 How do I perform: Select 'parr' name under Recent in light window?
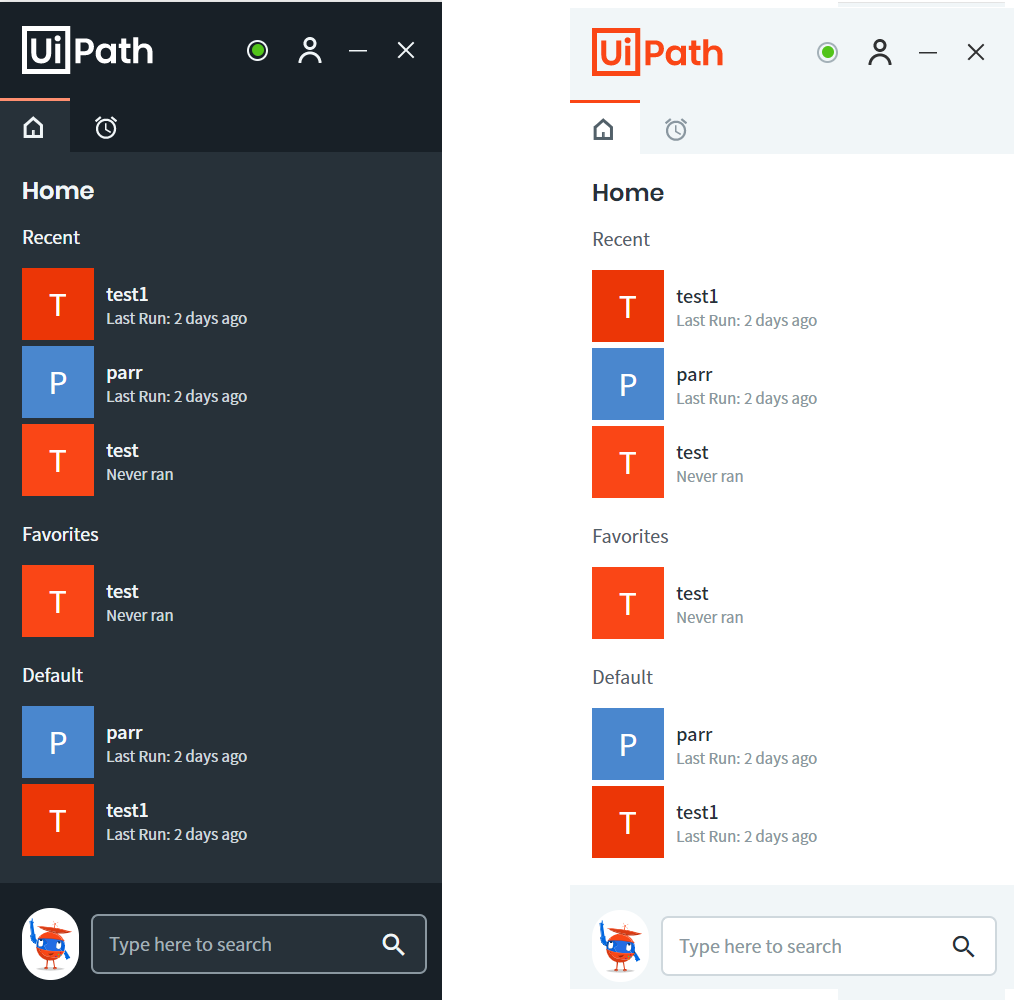tap(694, 375)
